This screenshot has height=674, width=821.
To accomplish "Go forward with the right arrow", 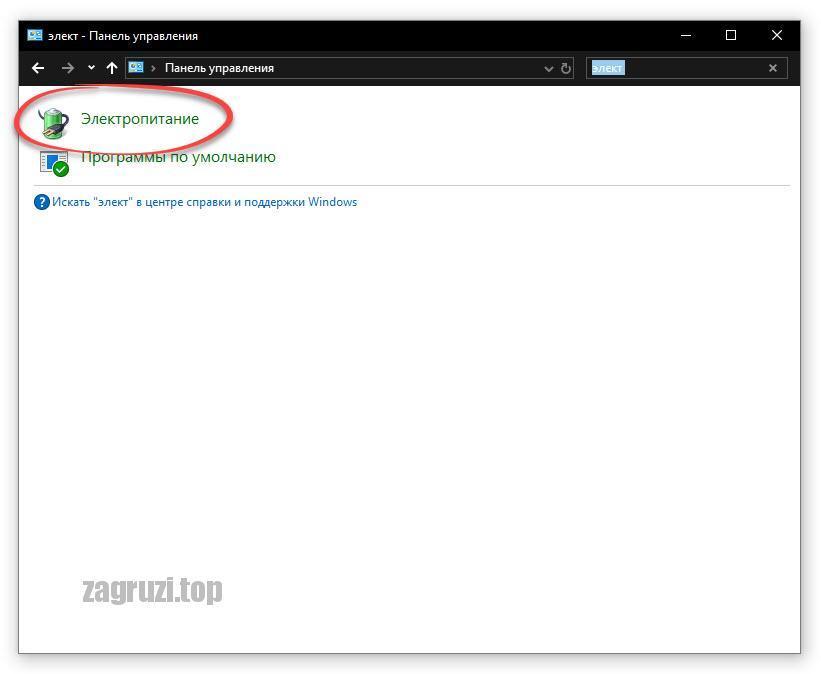I will click(68, 68).
